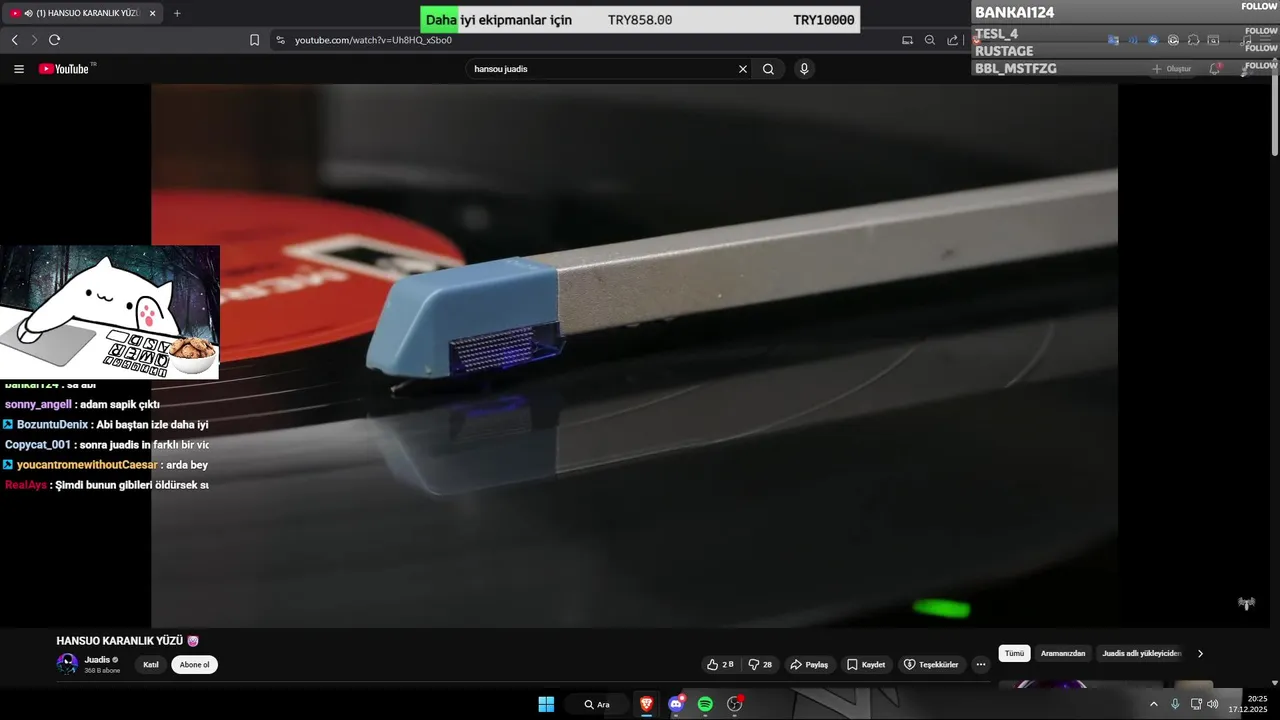
Task: Click the browser address bar URL
Action: pyautogui.click(x=373, y=40)
